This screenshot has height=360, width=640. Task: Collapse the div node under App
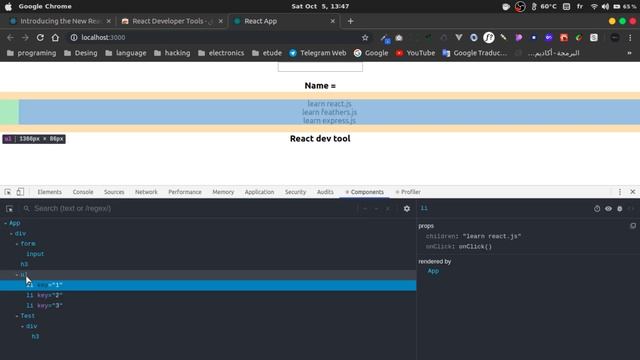pyautogui.click(x=11, y=233)
